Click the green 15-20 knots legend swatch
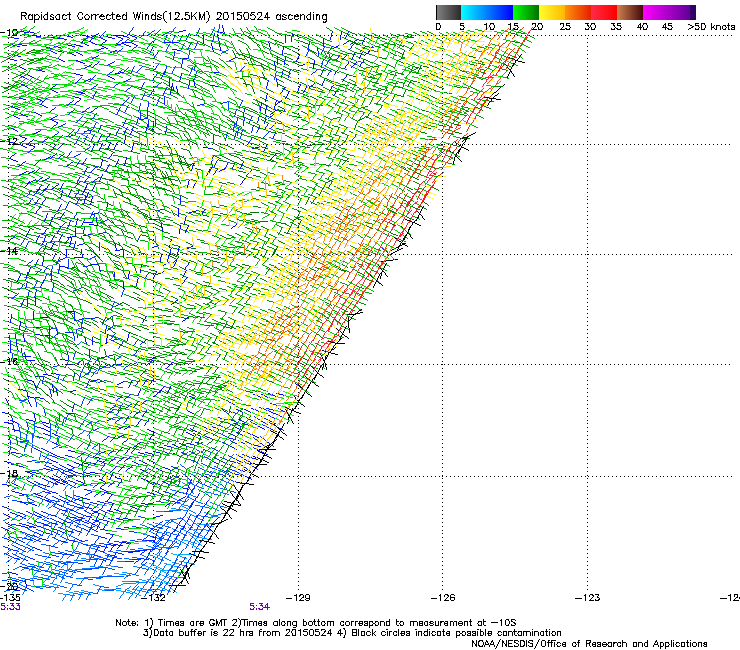The height and width of the screenshot is (650, 740). click(526, 12)
